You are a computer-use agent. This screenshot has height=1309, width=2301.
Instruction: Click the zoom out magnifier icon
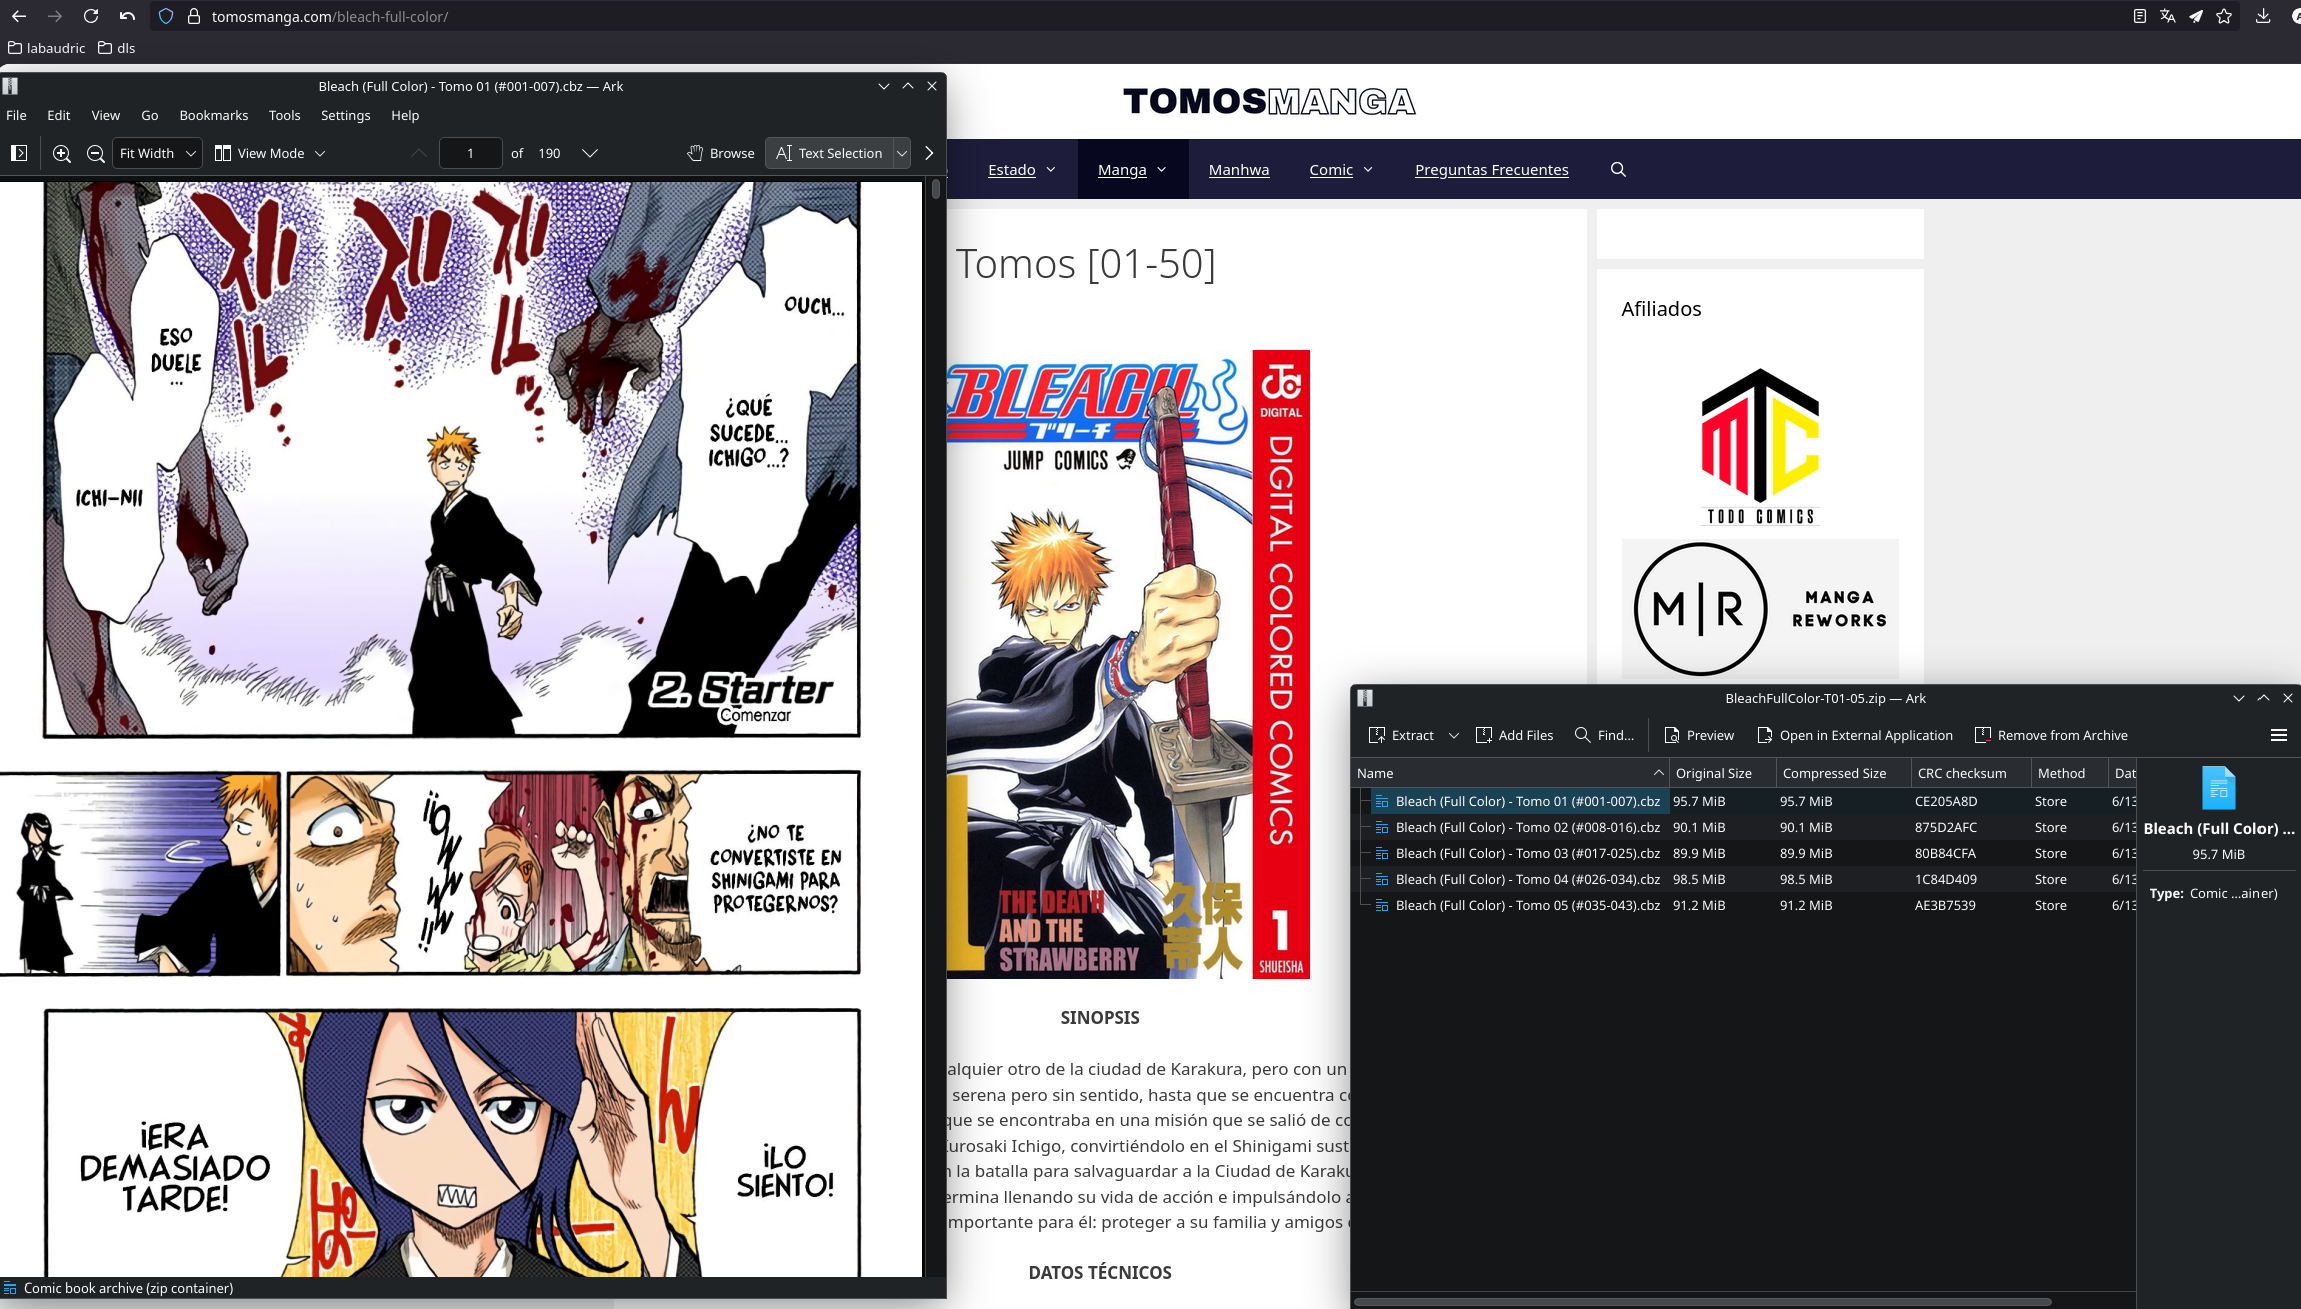tap(96, 153)
